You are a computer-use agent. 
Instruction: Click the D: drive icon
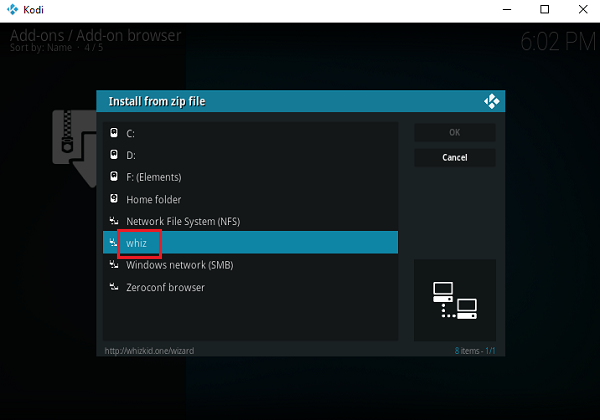point(114,155)
